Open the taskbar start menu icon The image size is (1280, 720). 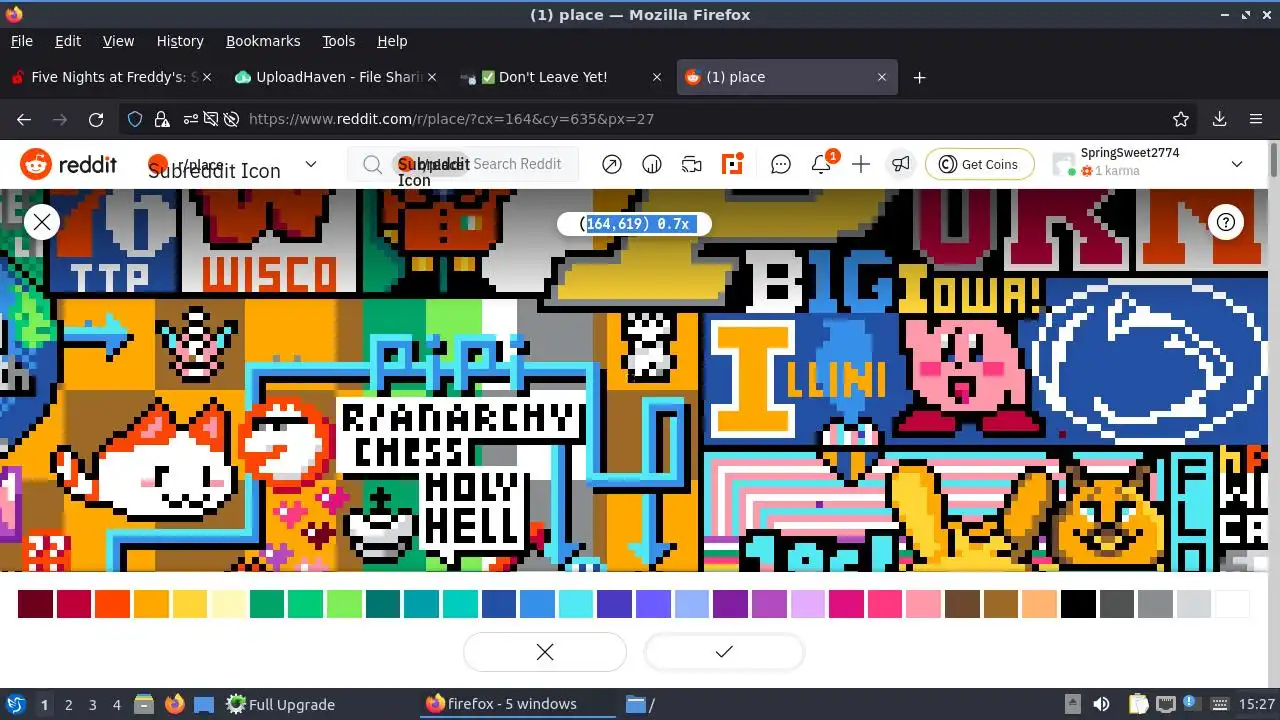point(15,704)
